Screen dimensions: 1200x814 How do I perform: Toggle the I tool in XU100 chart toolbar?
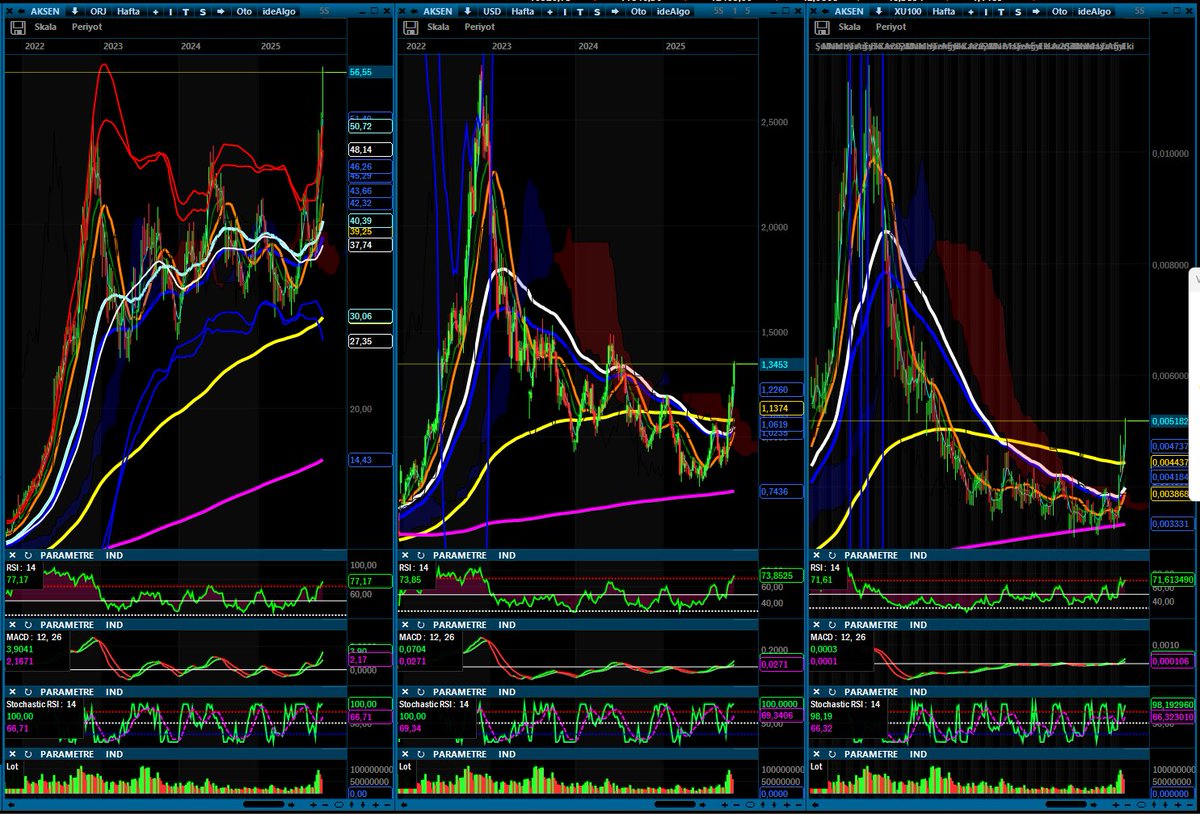pyautogui.click(x=985, y=12)
